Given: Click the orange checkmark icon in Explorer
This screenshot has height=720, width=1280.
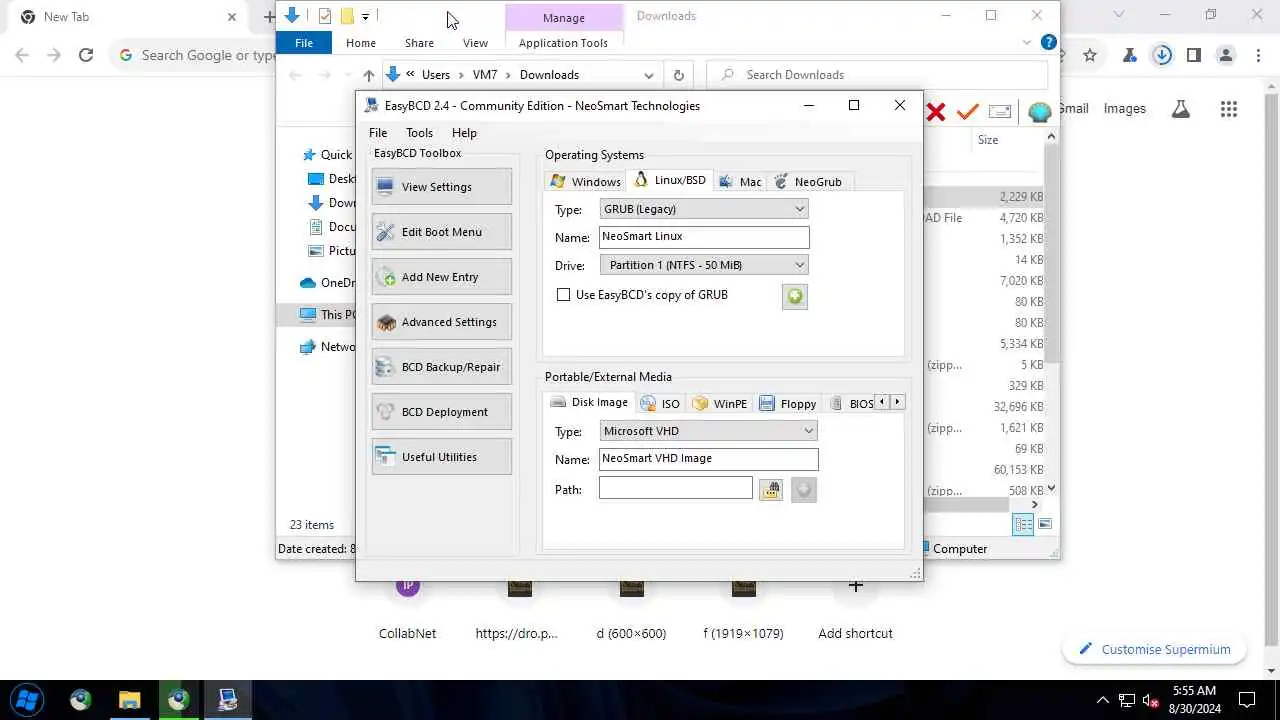Looking at the screenshot, I should (x=967, y=112).
